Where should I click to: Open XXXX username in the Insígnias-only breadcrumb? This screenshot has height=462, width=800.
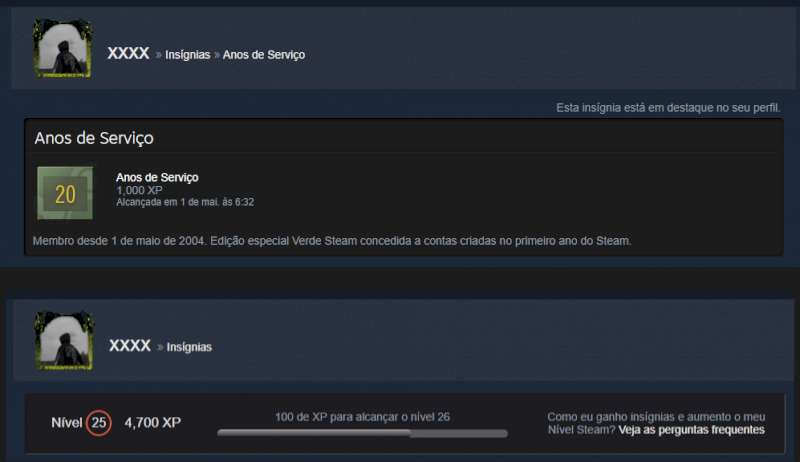click(x=130, y=346)
